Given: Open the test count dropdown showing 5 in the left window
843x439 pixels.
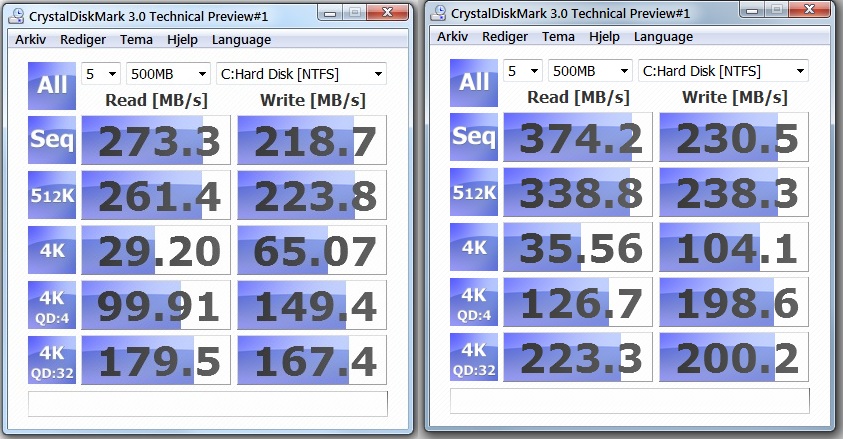Looking at the screenshot, I should click(x=101, y=74).
